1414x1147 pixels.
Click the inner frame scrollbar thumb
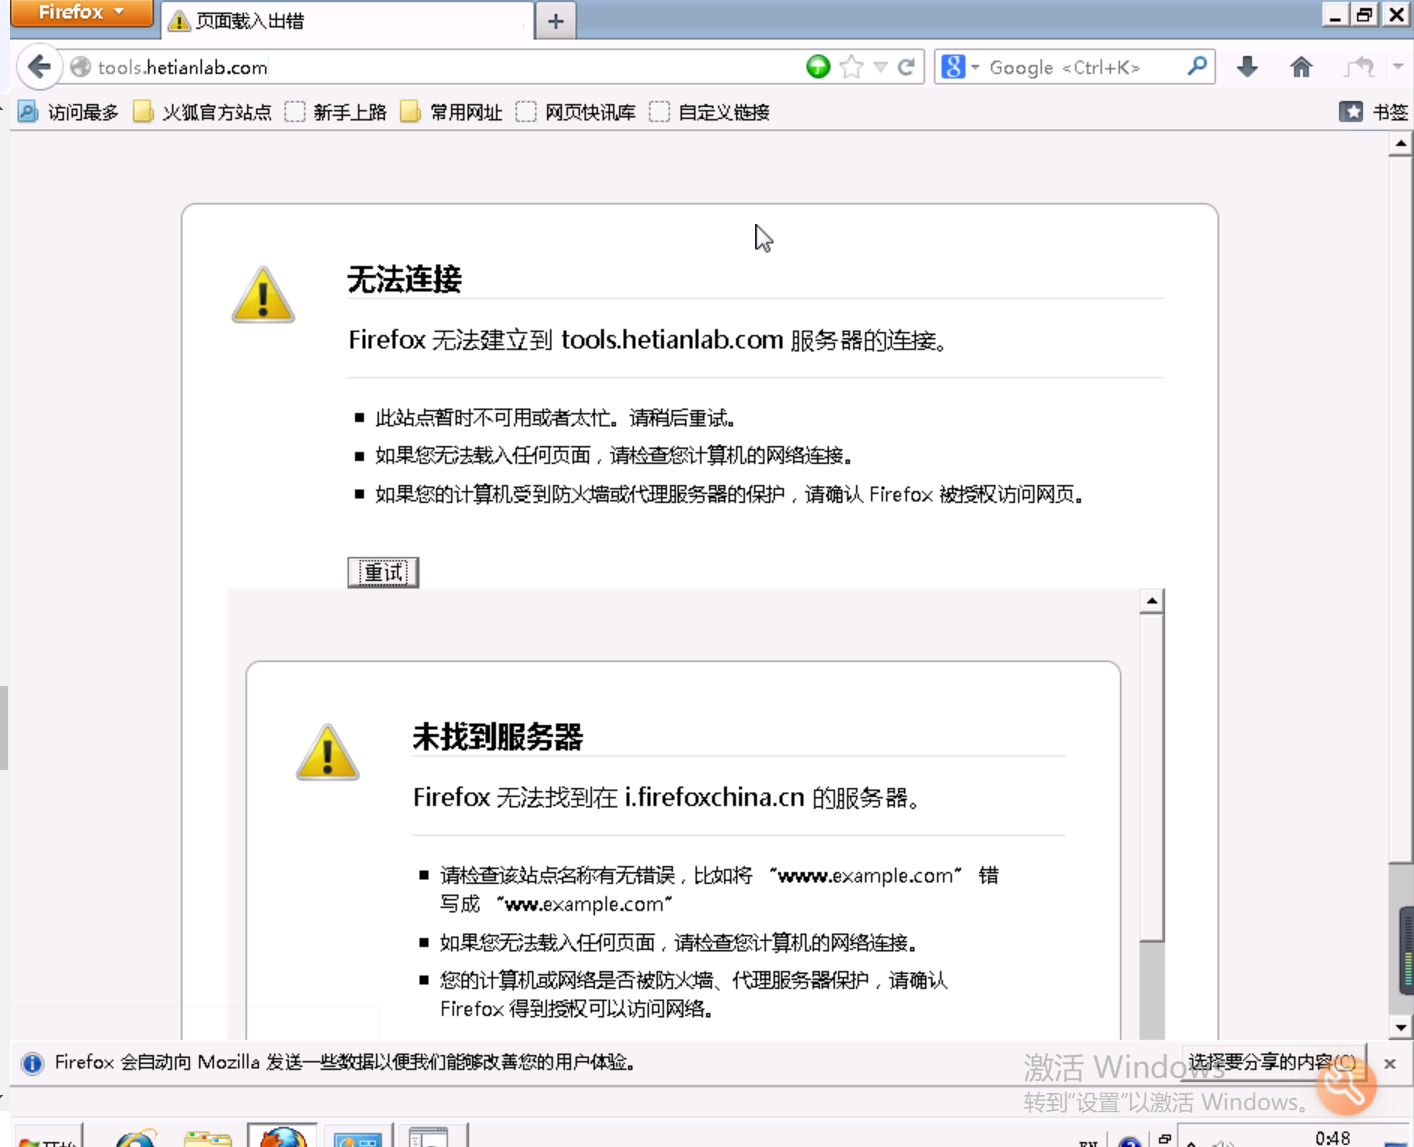click(1152, 777)
